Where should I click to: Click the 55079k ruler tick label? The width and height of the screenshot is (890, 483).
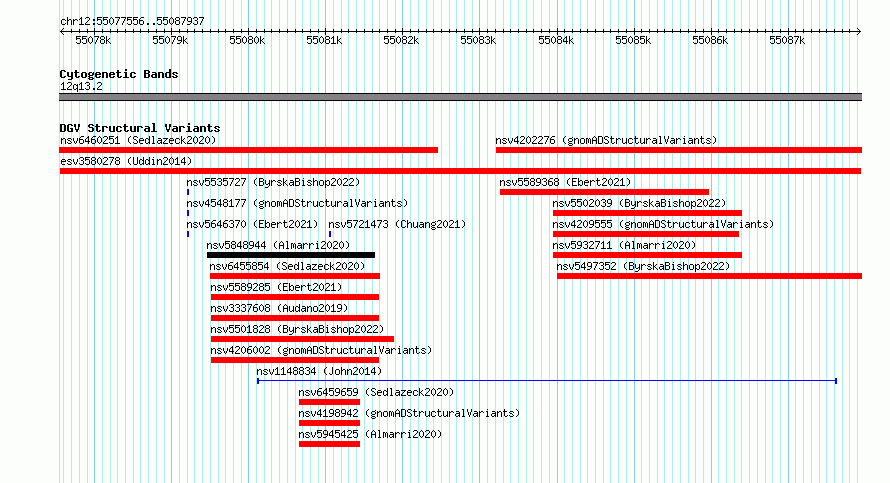(170, 40)
